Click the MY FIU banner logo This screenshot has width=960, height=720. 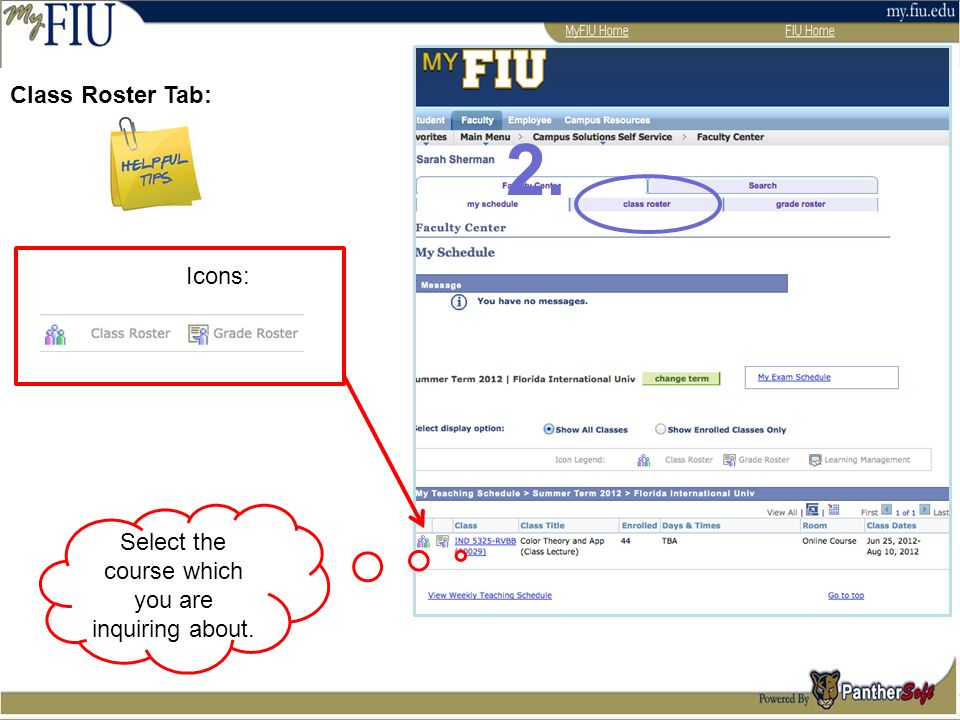tap(484, 69)
